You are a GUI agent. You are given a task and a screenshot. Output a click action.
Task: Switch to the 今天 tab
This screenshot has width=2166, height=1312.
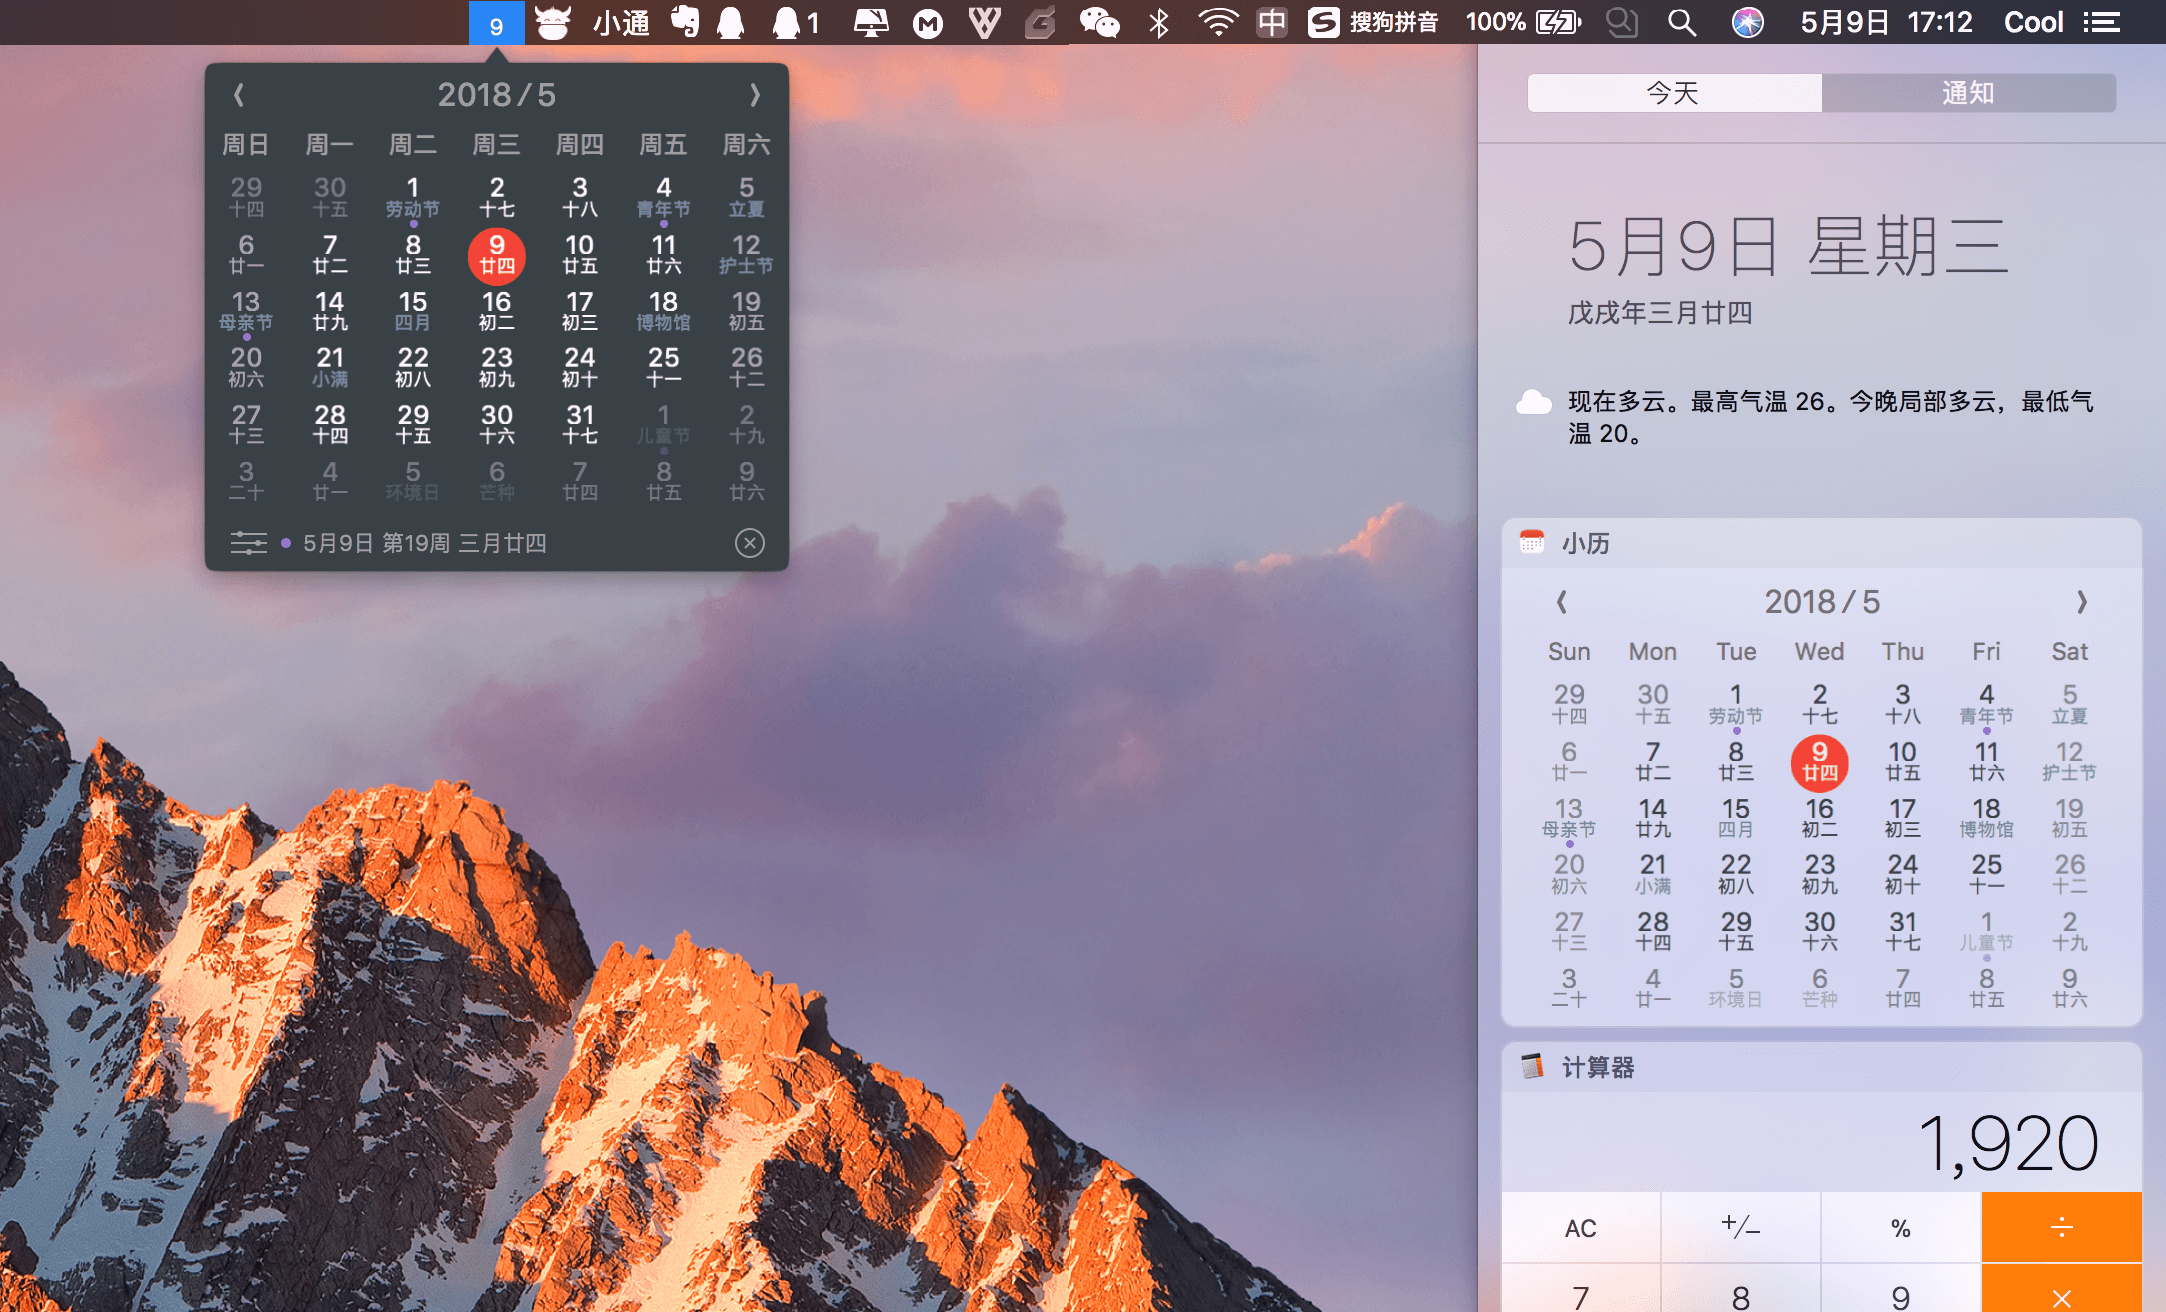coord(1674,93)
